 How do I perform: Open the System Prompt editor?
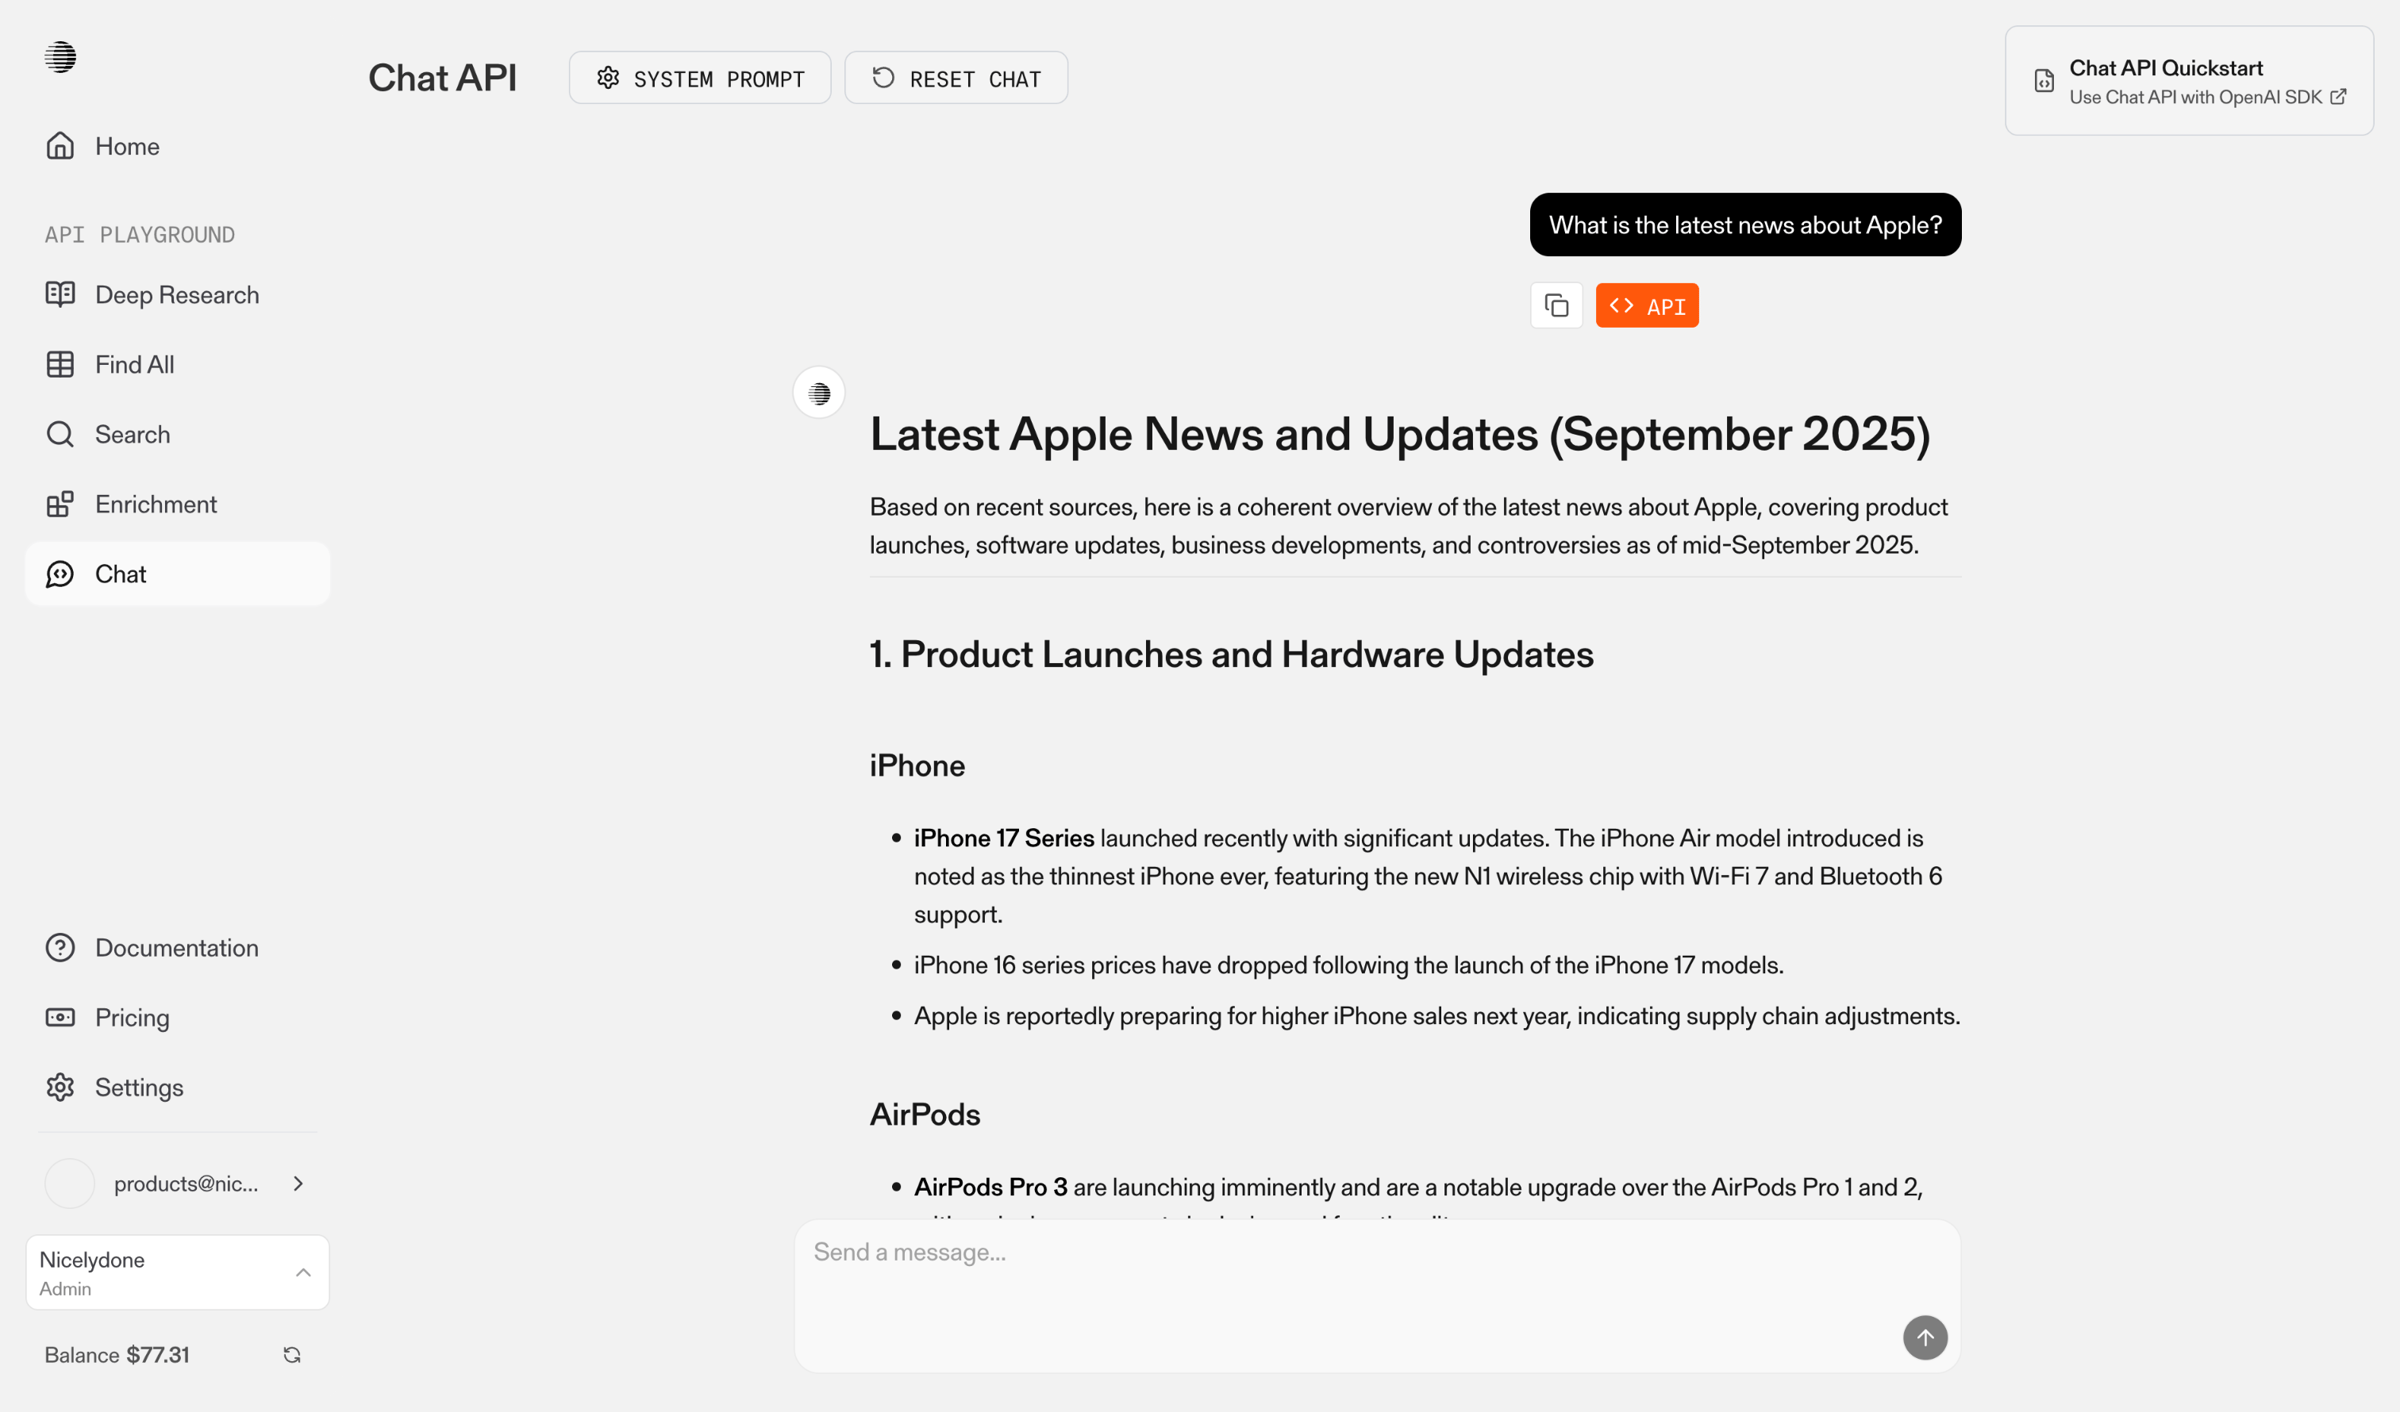(700, 78)
